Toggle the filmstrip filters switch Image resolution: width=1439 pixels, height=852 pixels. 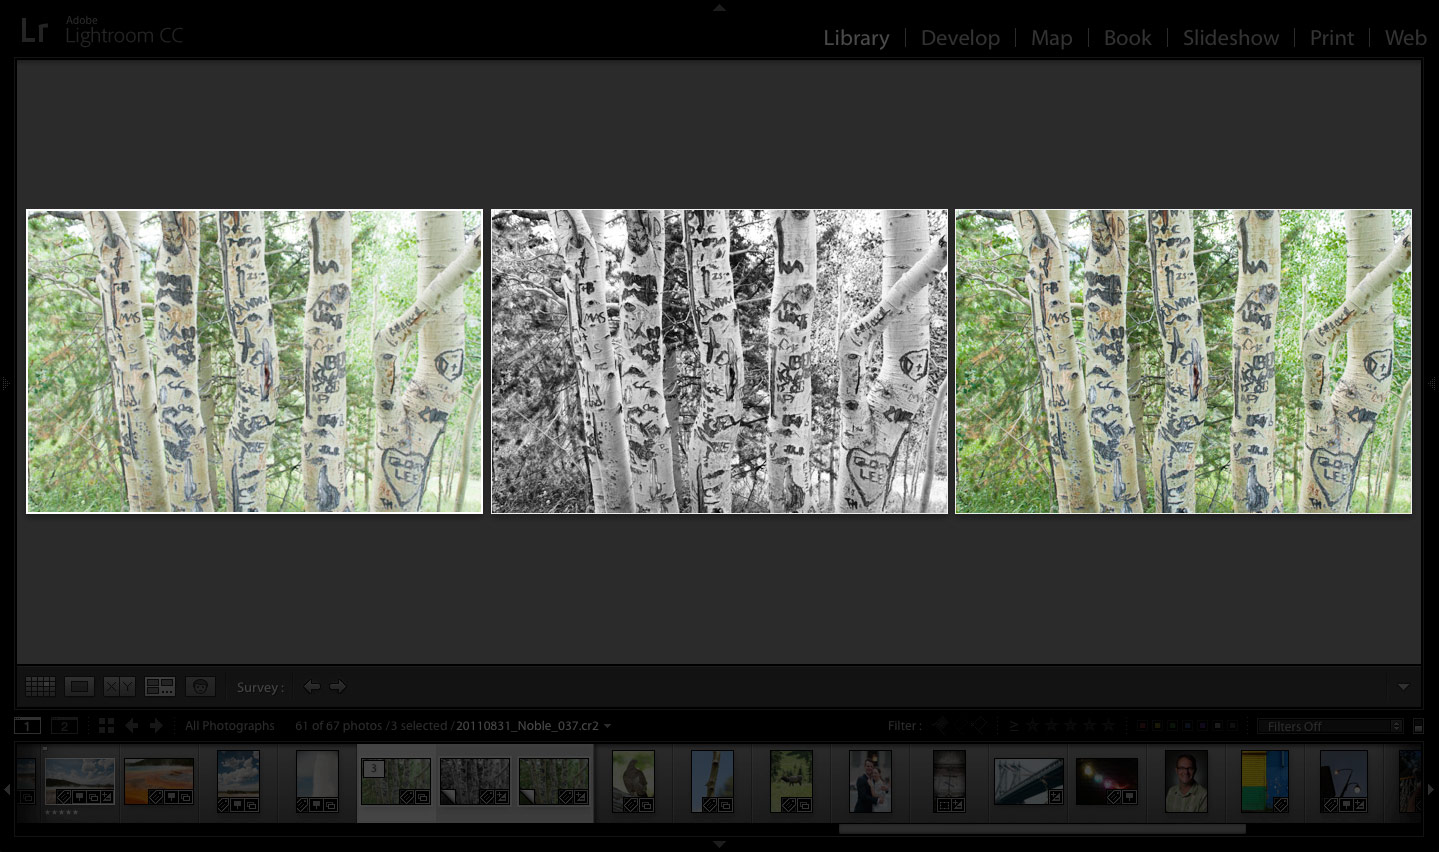pyautogui.click(x=1419, y=726)
